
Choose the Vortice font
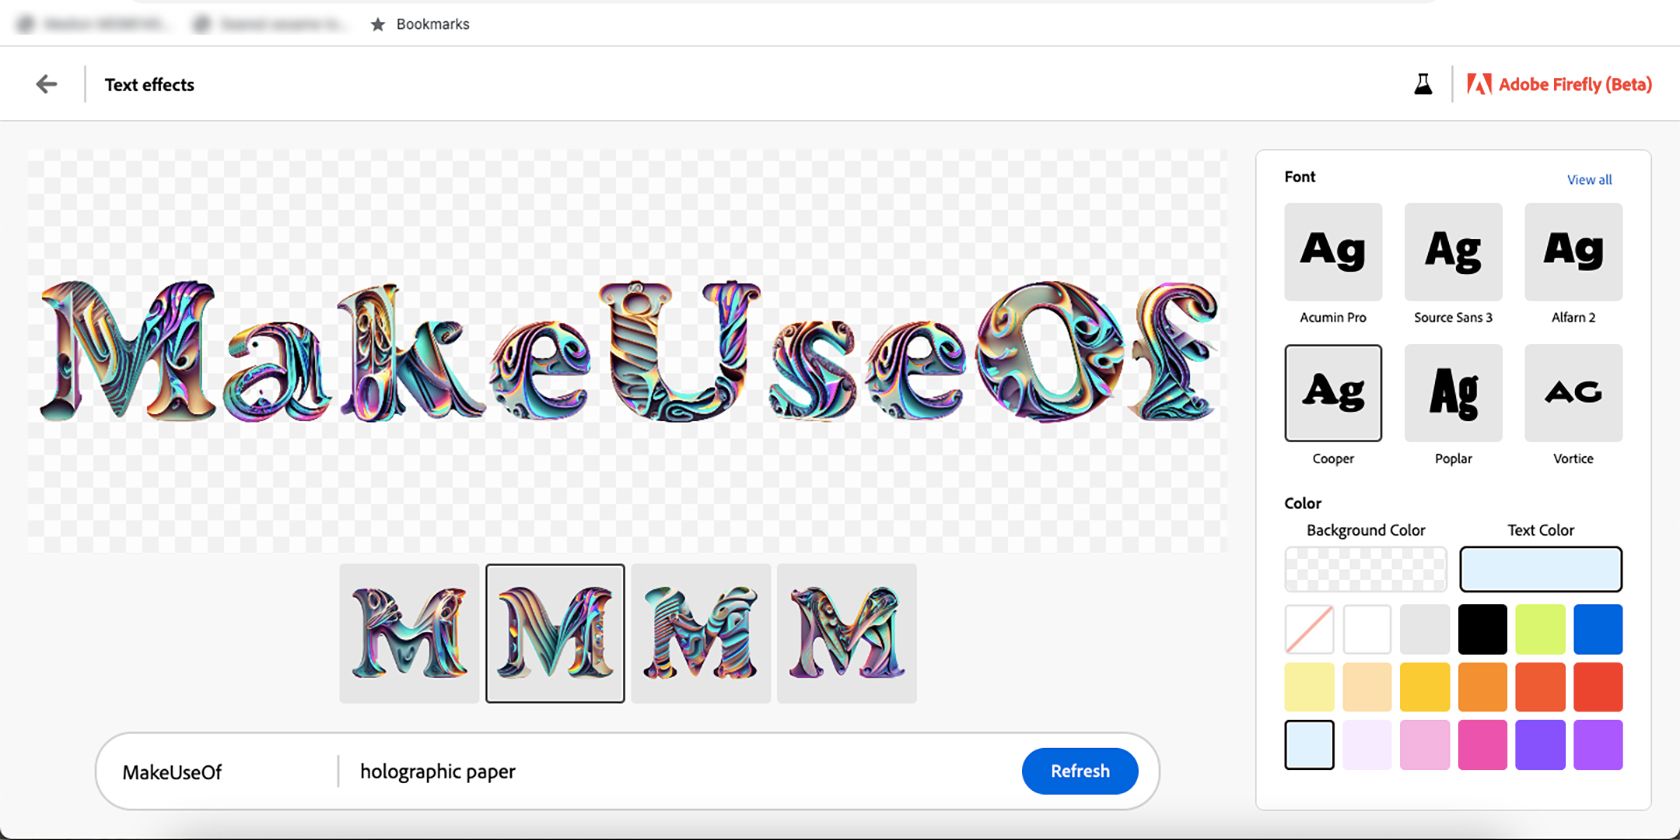[1573, 393]
